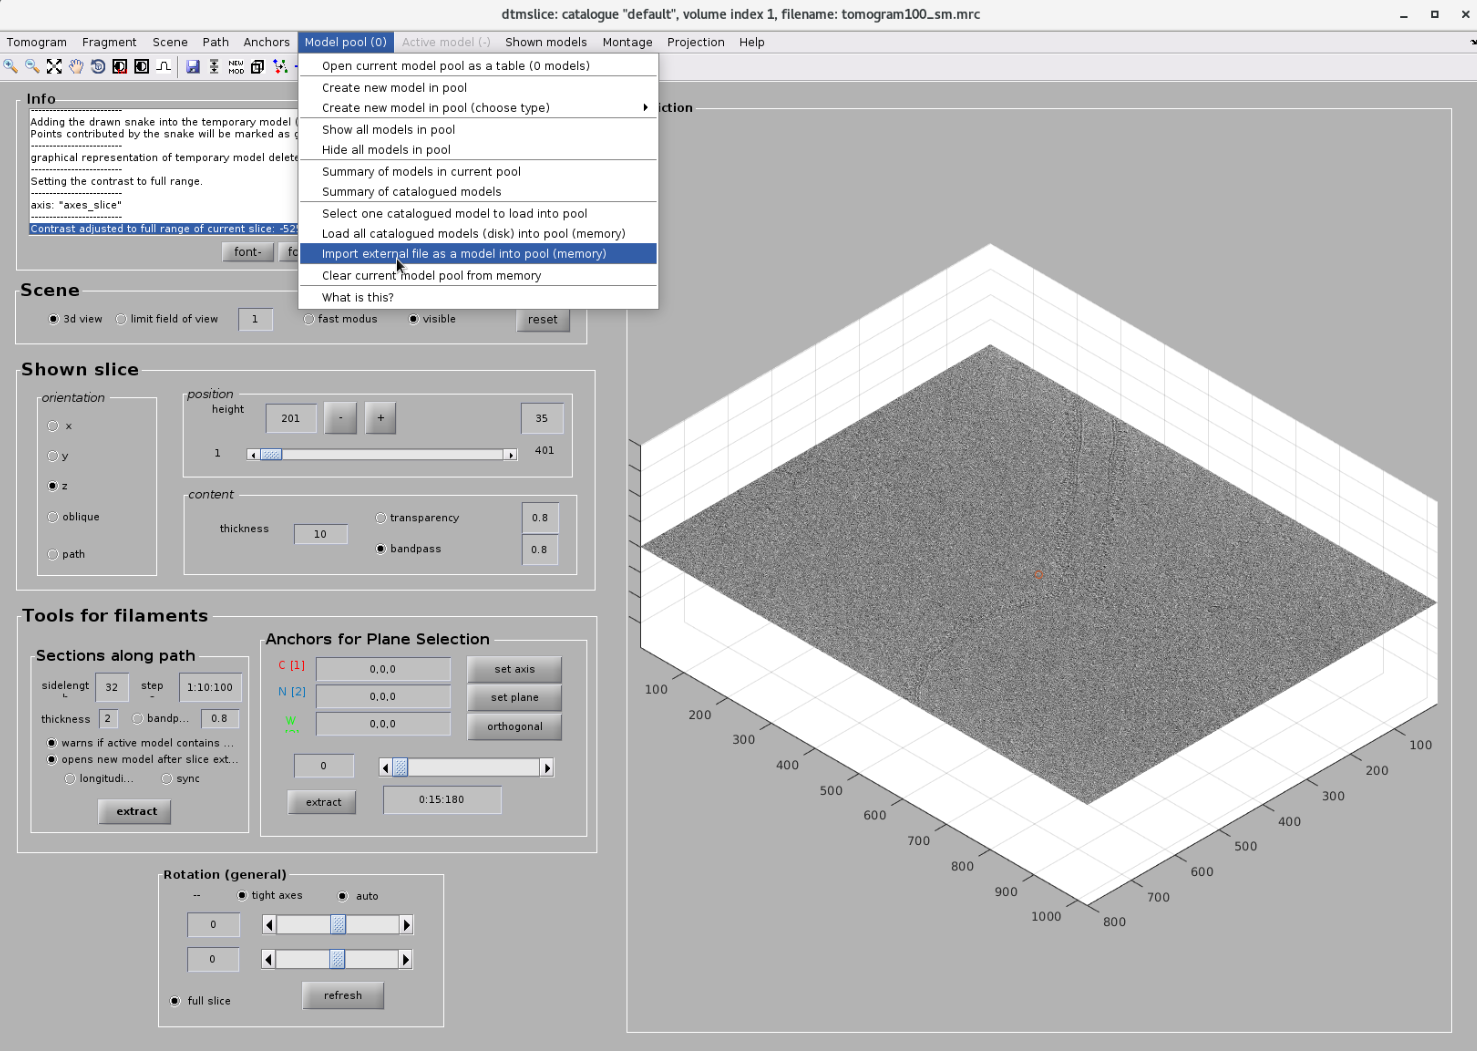This screenshot has width=1477, height=1051.
Task: Click the vertical compress arrows toolbar icon
Action: 214,66
